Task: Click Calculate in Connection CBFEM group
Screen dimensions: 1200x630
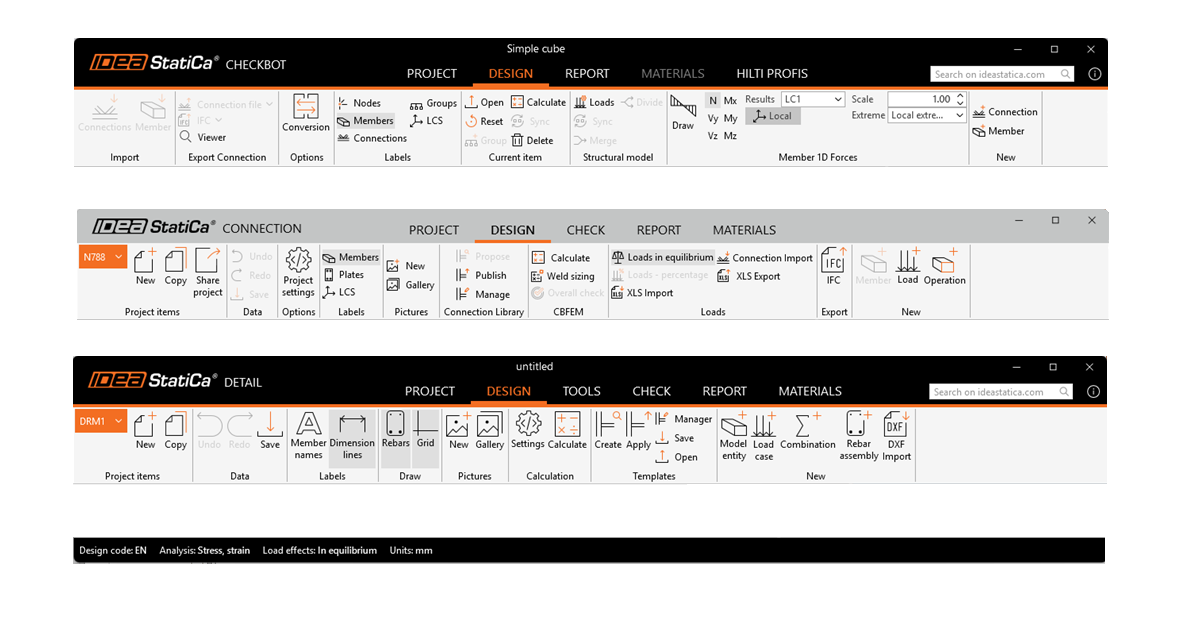Action: (x=561, y=257)
